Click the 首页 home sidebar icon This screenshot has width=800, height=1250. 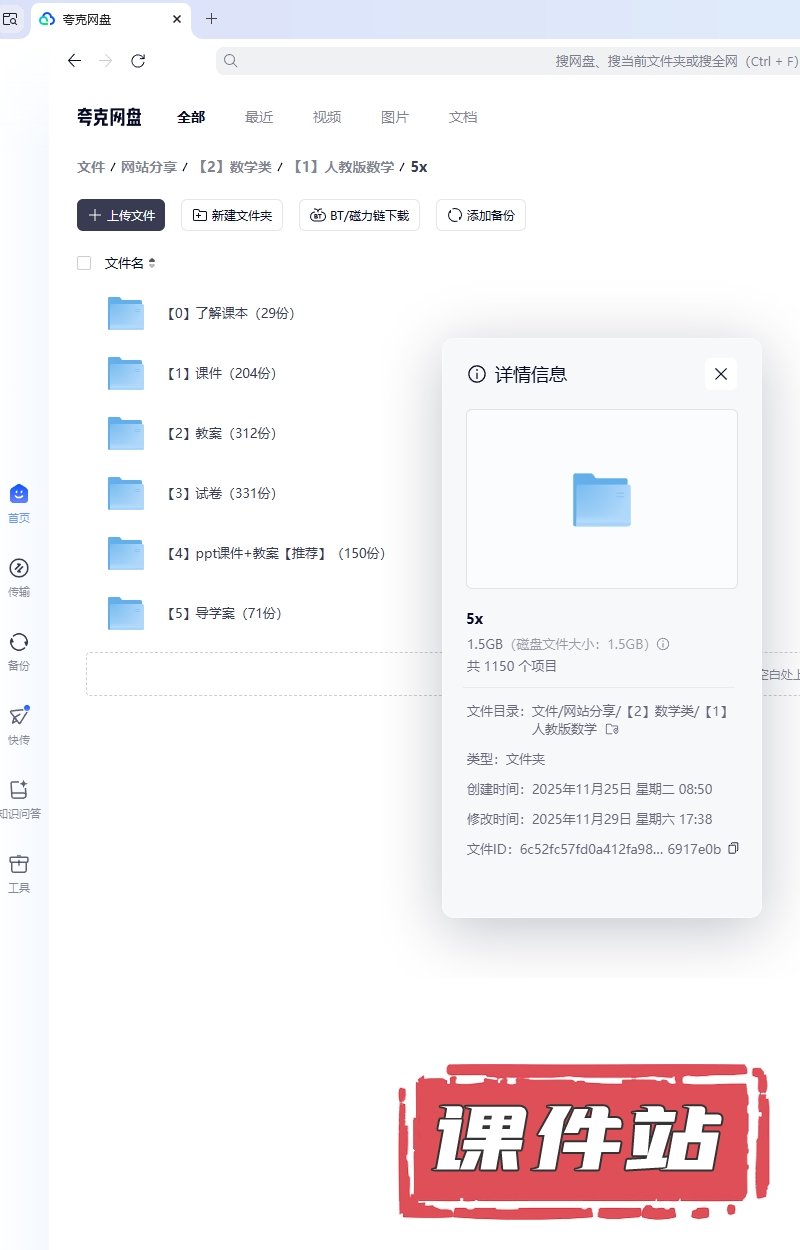[19, 495]
